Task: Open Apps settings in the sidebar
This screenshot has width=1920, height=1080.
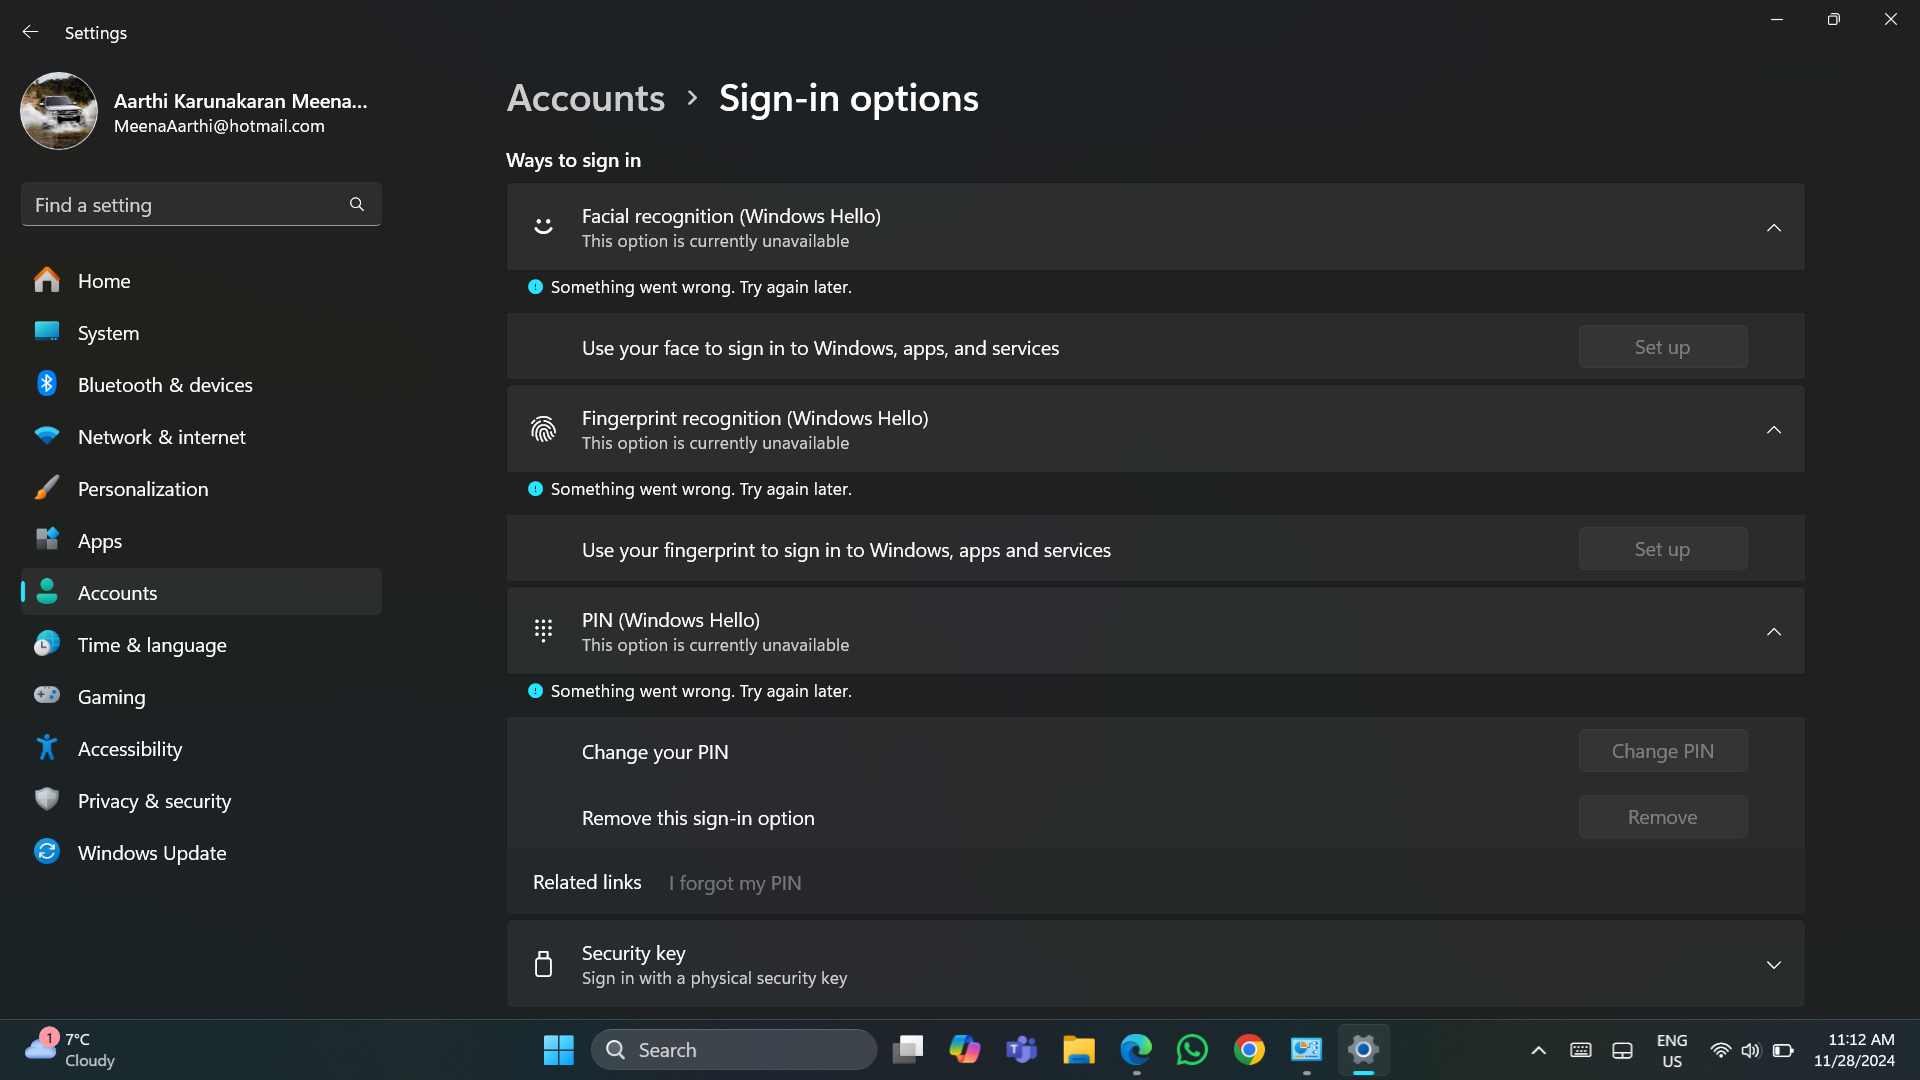Action: pos(201,541)
